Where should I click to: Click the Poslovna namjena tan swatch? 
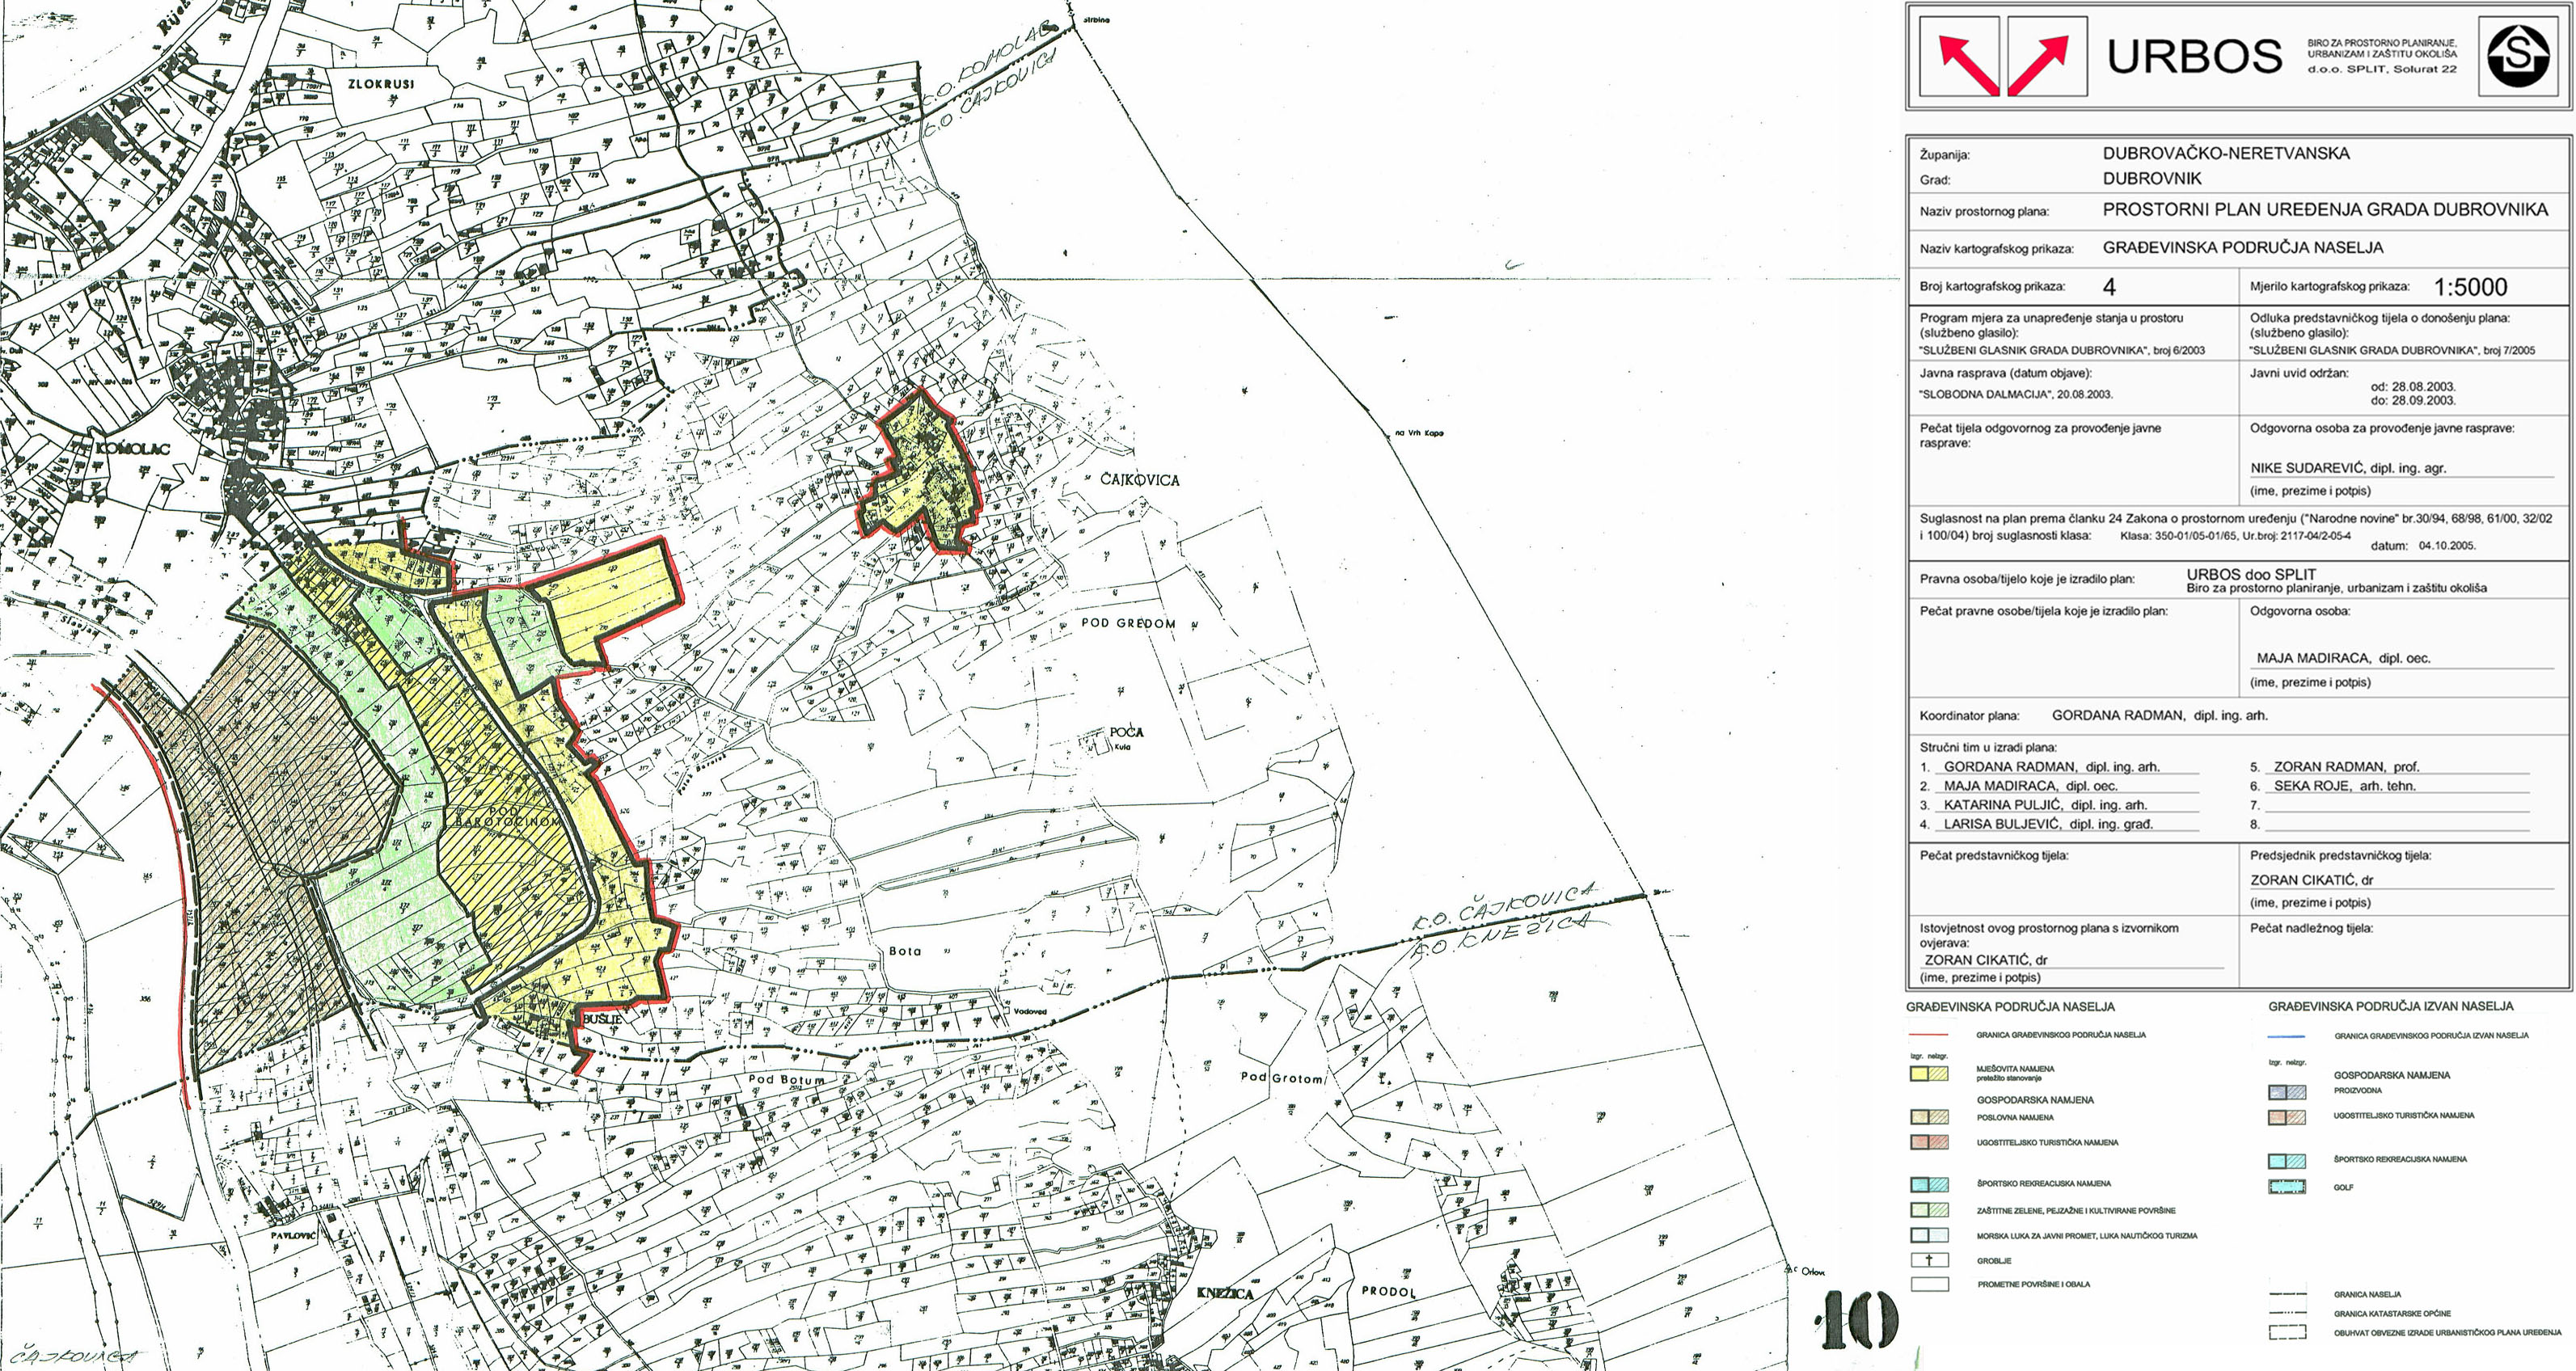1929,1117
